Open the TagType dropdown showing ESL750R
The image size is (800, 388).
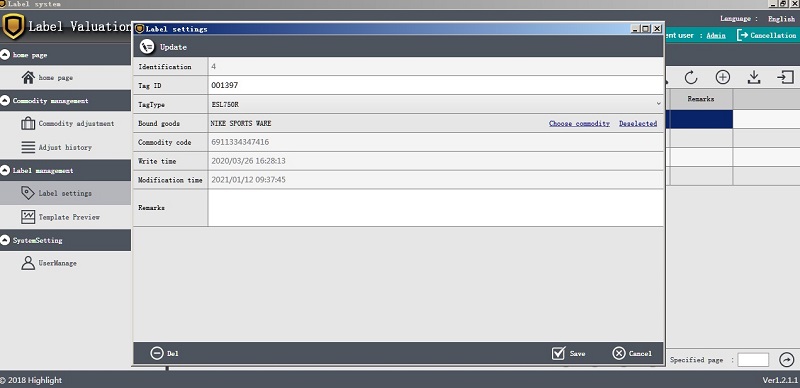pos(435,104)
